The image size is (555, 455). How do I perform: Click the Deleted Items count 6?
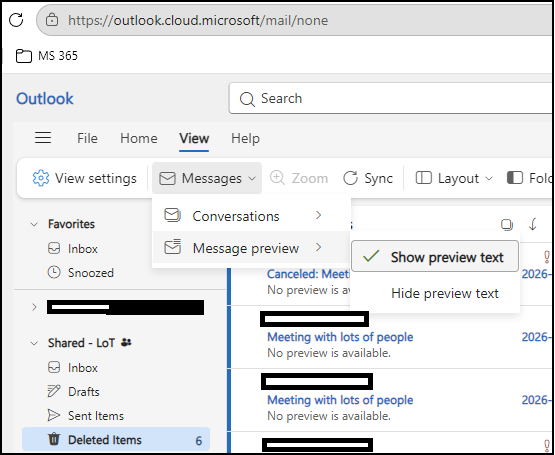[x=199, y=441]
